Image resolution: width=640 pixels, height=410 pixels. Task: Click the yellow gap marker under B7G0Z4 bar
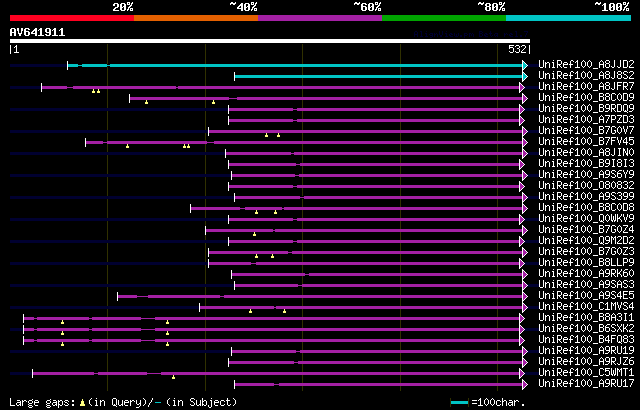(254, 234)
